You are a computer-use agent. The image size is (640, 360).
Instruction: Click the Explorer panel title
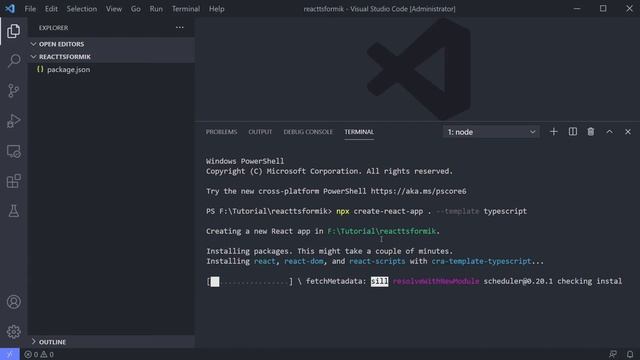(53, 28)
